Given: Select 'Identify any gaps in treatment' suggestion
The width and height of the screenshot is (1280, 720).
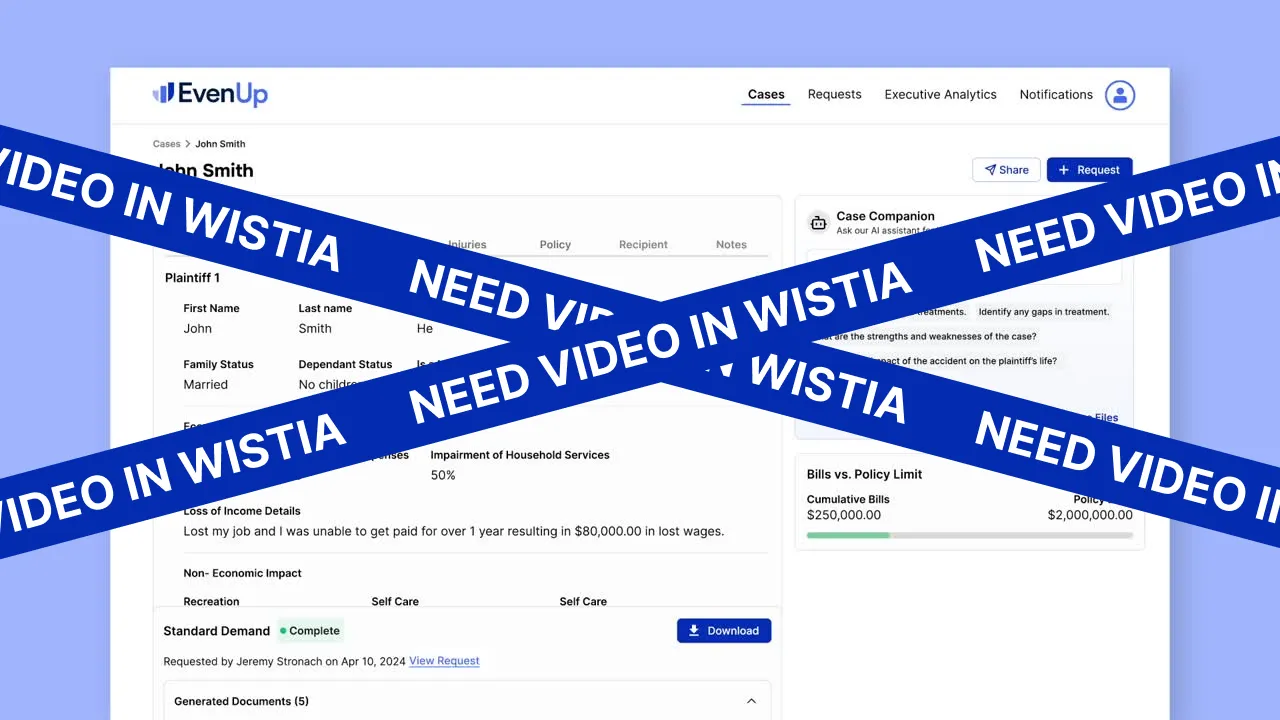Looking at the screenshot, I should (1043, 312).
